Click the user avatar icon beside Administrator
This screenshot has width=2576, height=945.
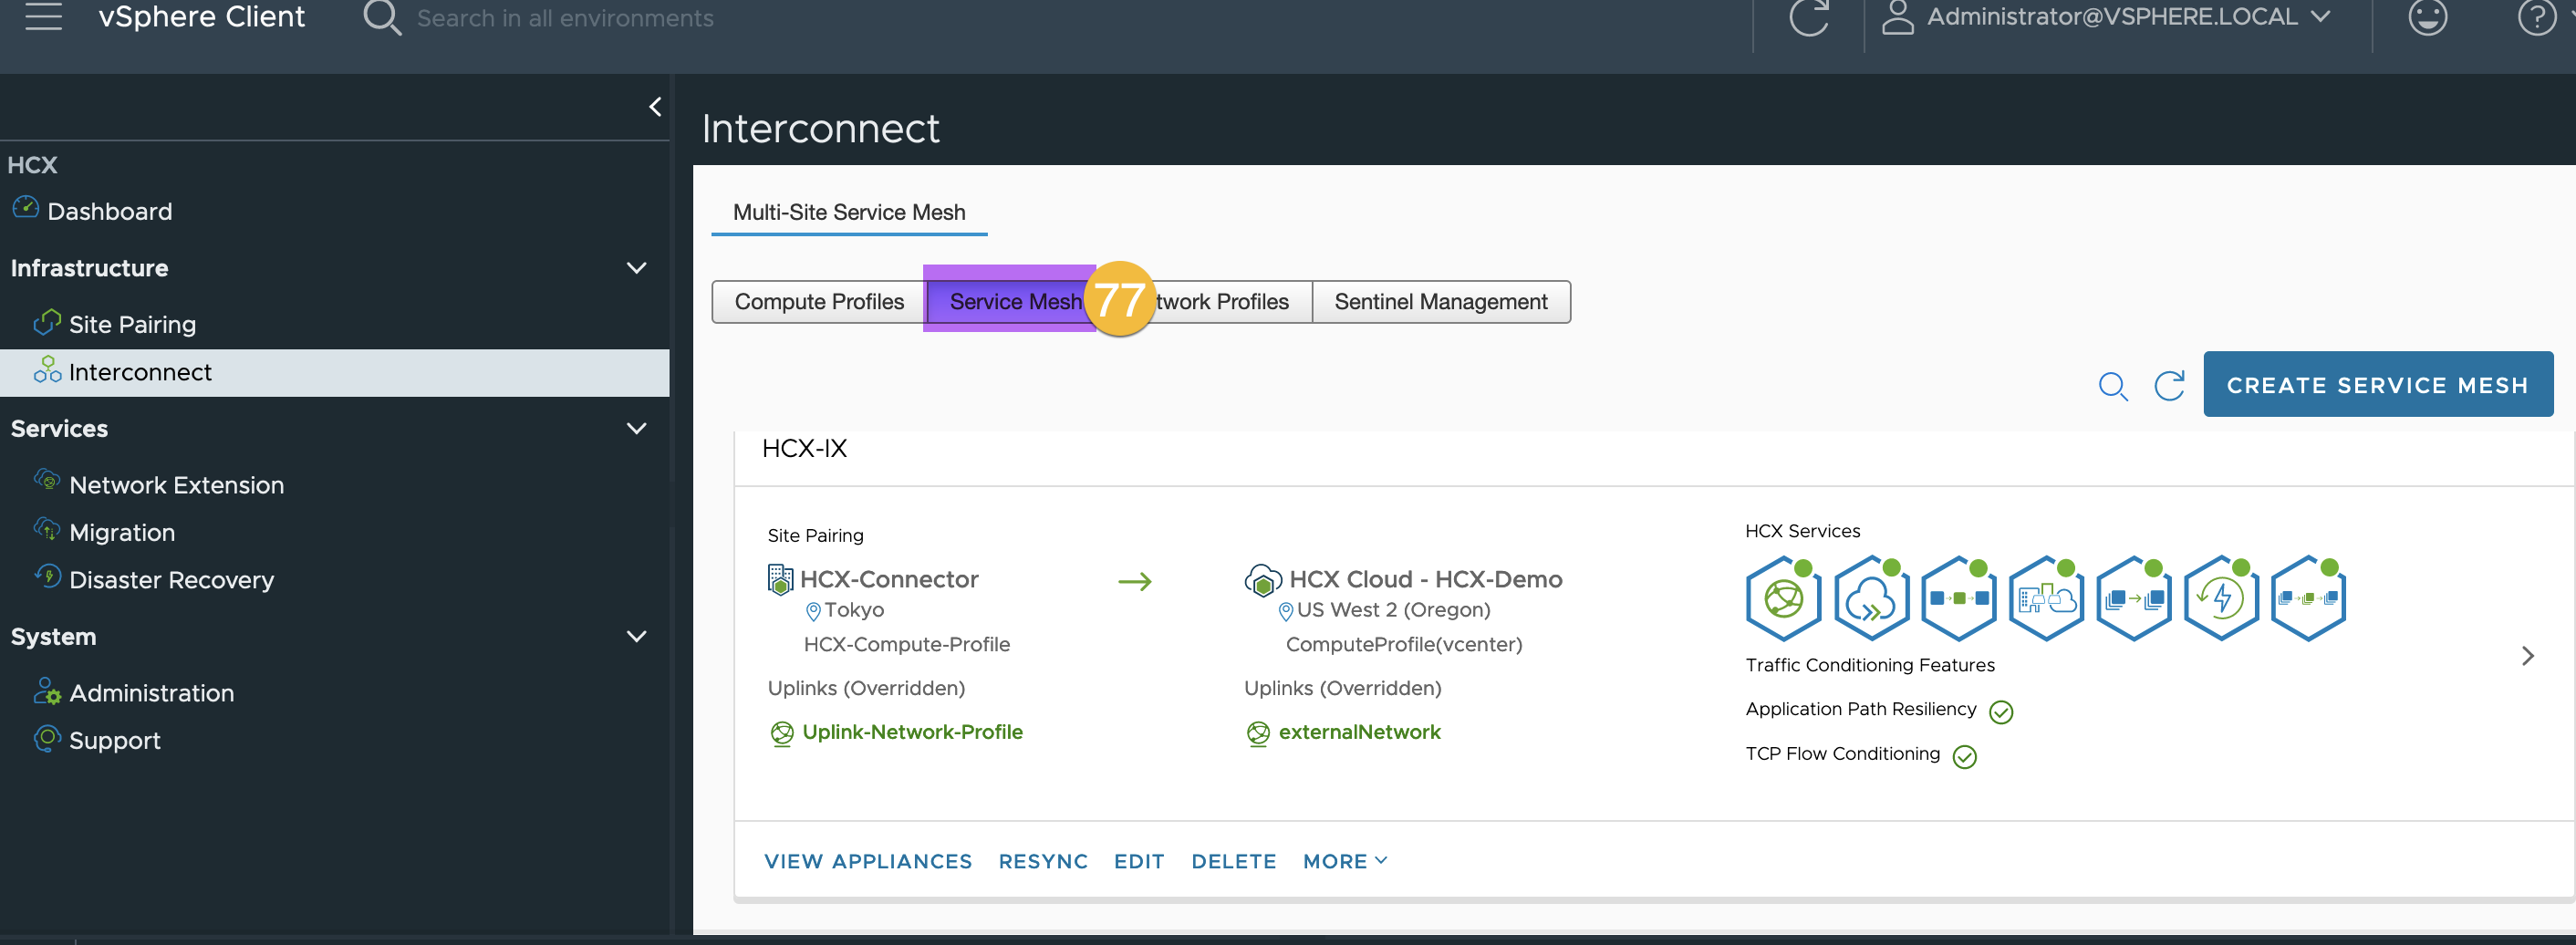(x=1897, y=17)
